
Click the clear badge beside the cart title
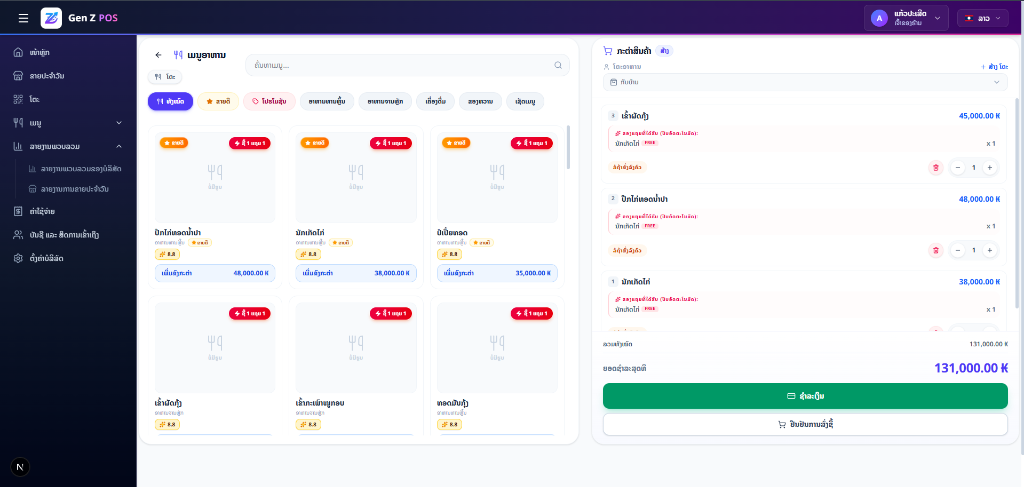(665, 50)
